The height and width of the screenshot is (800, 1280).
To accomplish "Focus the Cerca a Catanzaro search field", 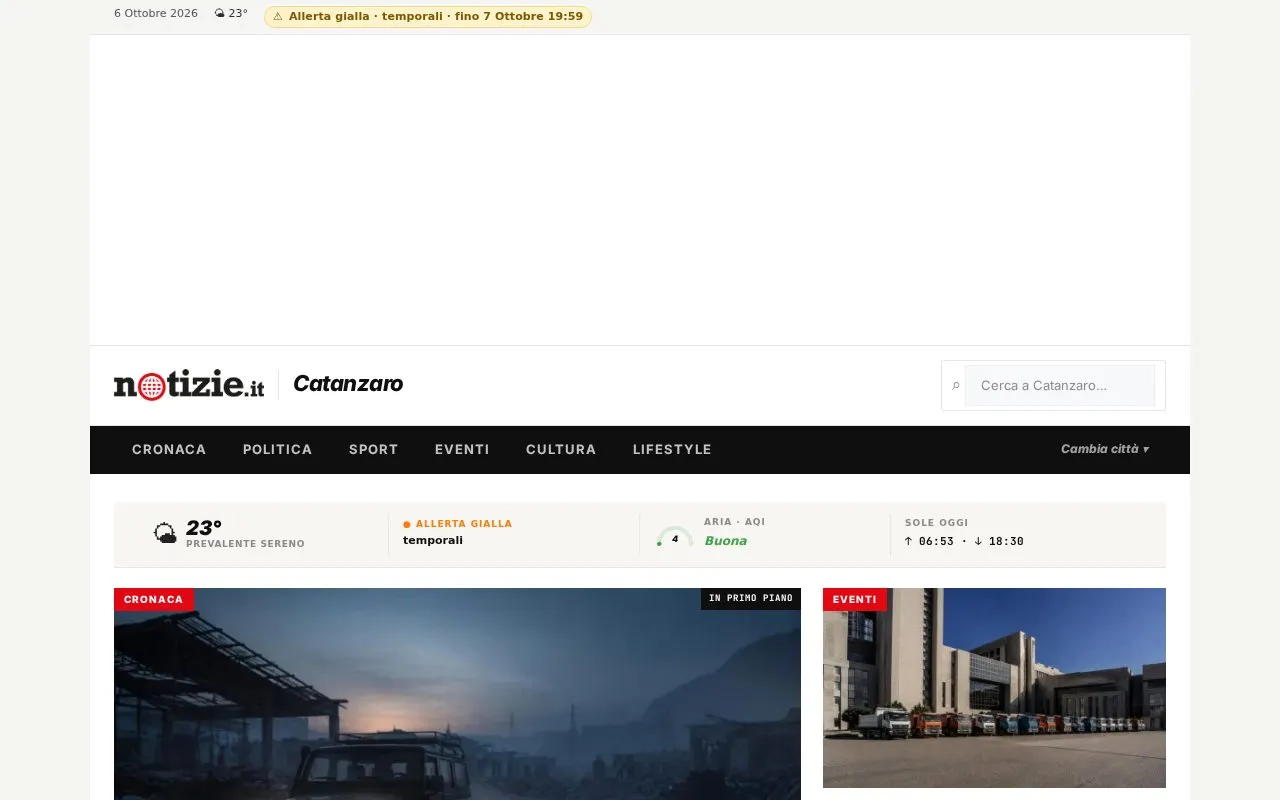I will (x=1060, y=386).
